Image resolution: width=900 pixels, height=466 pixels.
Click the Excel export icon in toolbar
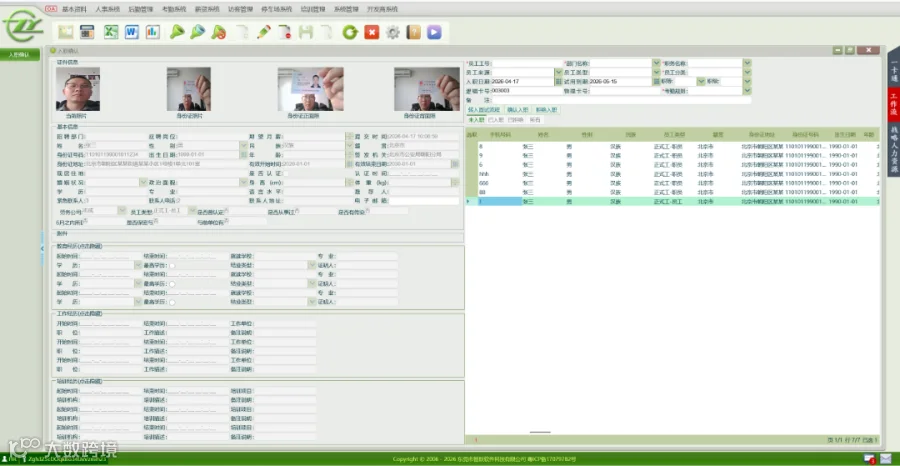(x=111, y=32)
